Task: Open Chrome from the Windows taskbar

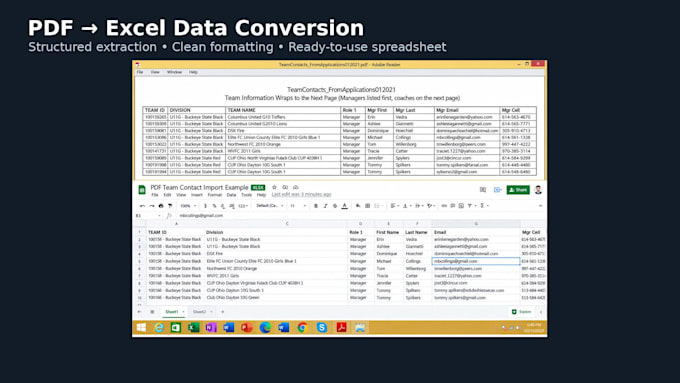Action: (x=302, y=327)
